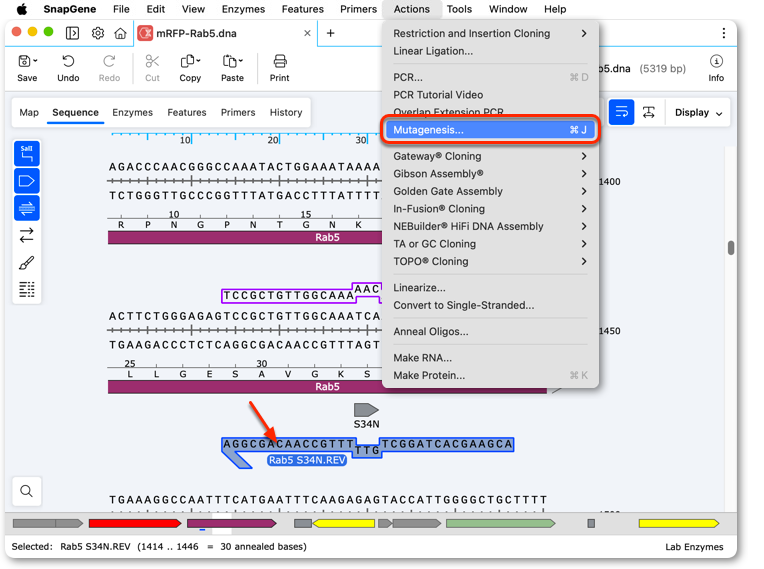Expand NEBuilder HiFi DNA Assembly submenu
Viewport: 764px width, 569px height.
point(490,226)
